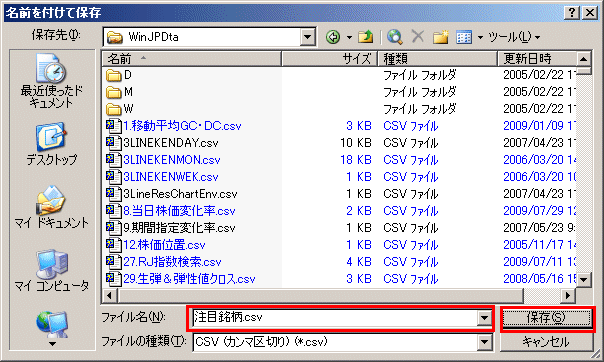Click the 18 KB size of 3LINEKENMON.csv
Screen dimensions: 604x362
pyautogui.click(x=356, y=159)
